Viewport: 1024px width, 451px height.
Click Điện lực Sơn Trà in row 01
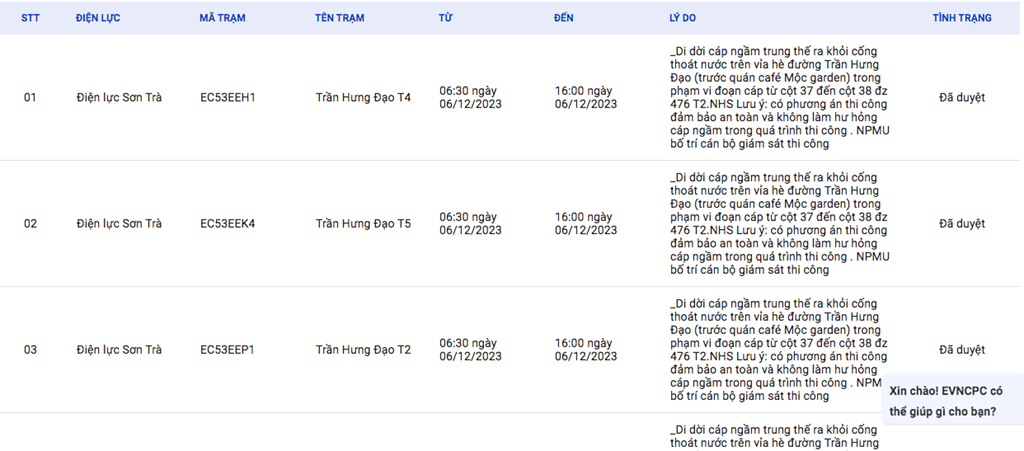119,98
